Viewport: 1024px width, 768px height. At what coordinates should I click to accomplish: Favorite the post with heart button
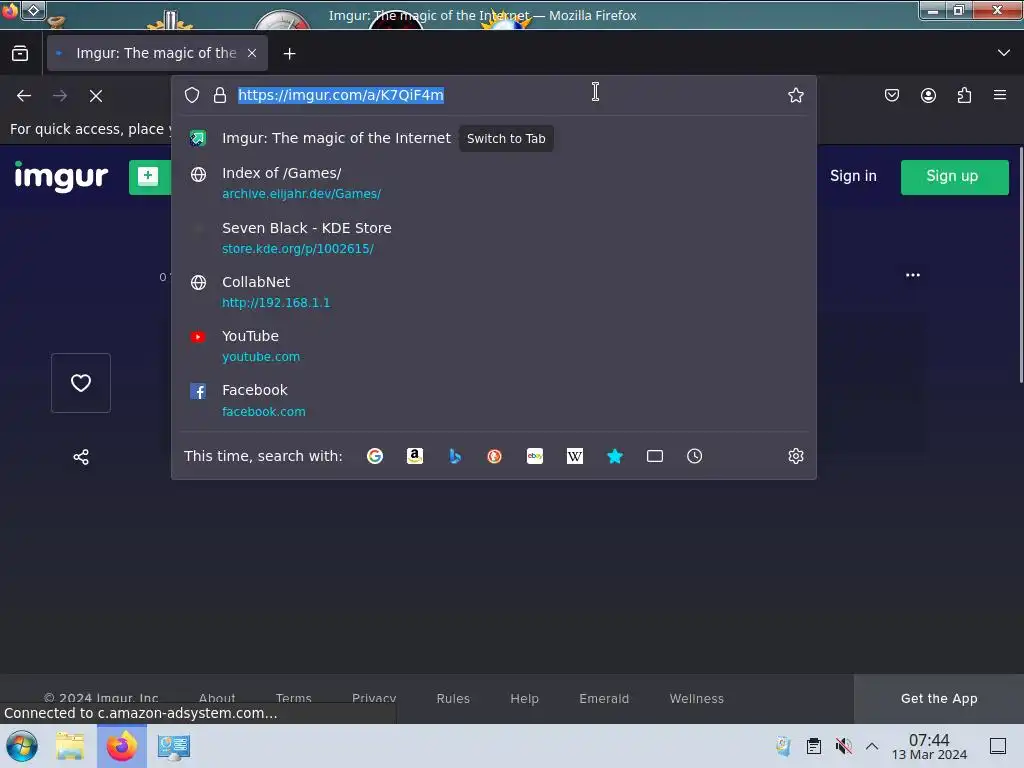coord(81,383)
